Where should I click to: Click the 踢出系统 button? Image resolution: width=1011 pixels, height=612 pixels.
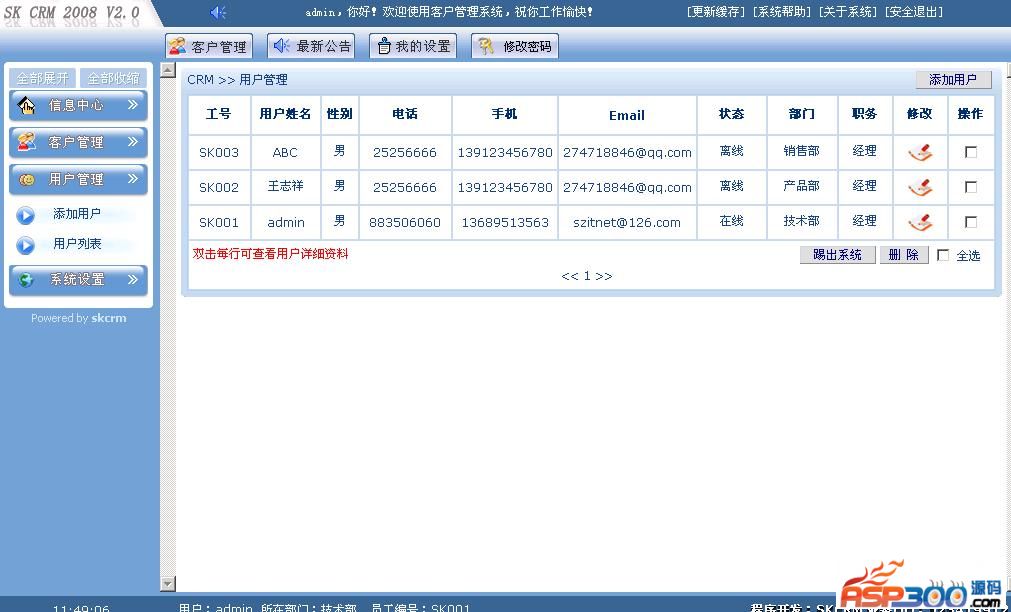(x=838, y=255)
